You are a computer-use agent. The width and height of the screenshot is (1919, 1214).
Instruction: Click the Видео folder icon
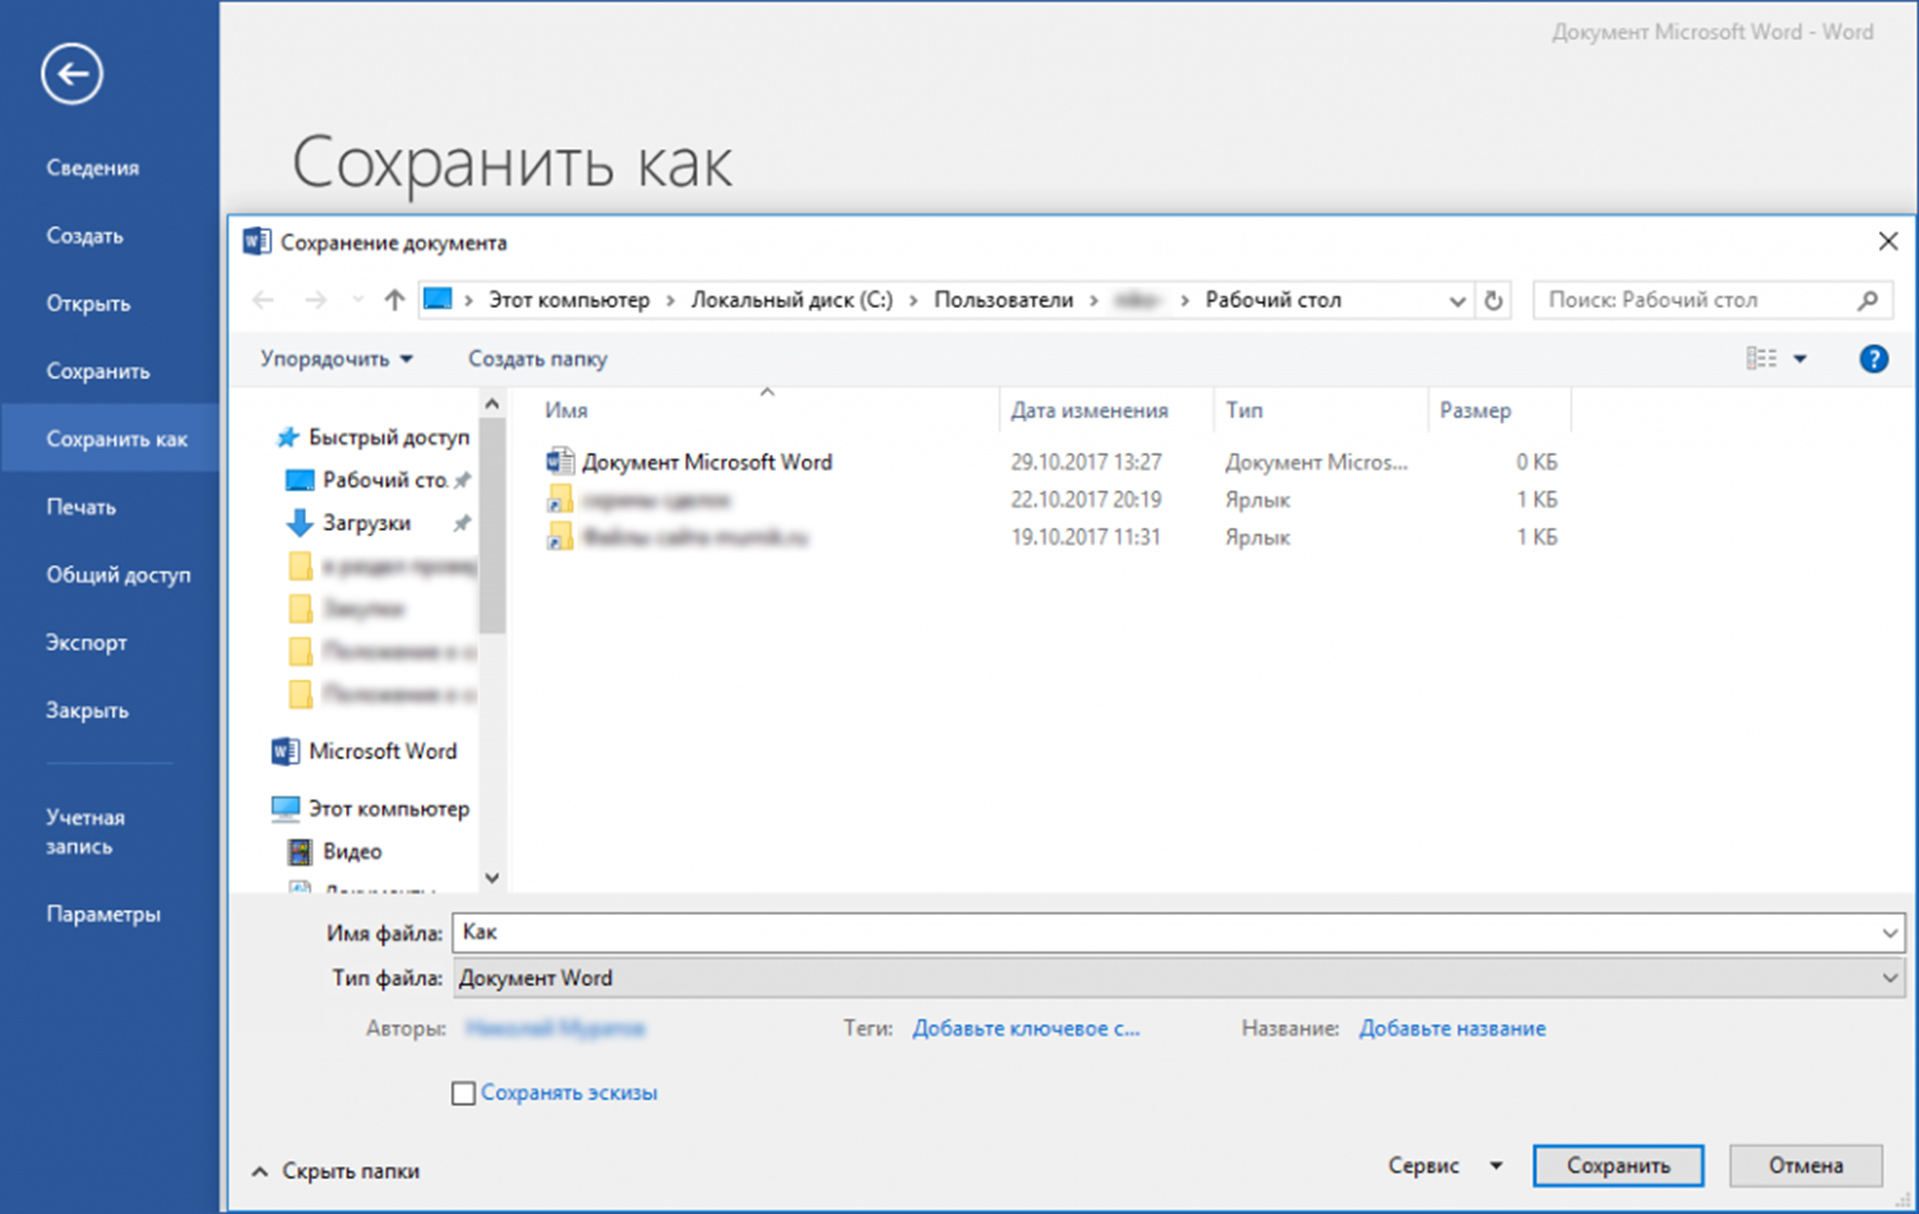pos(299,851)
